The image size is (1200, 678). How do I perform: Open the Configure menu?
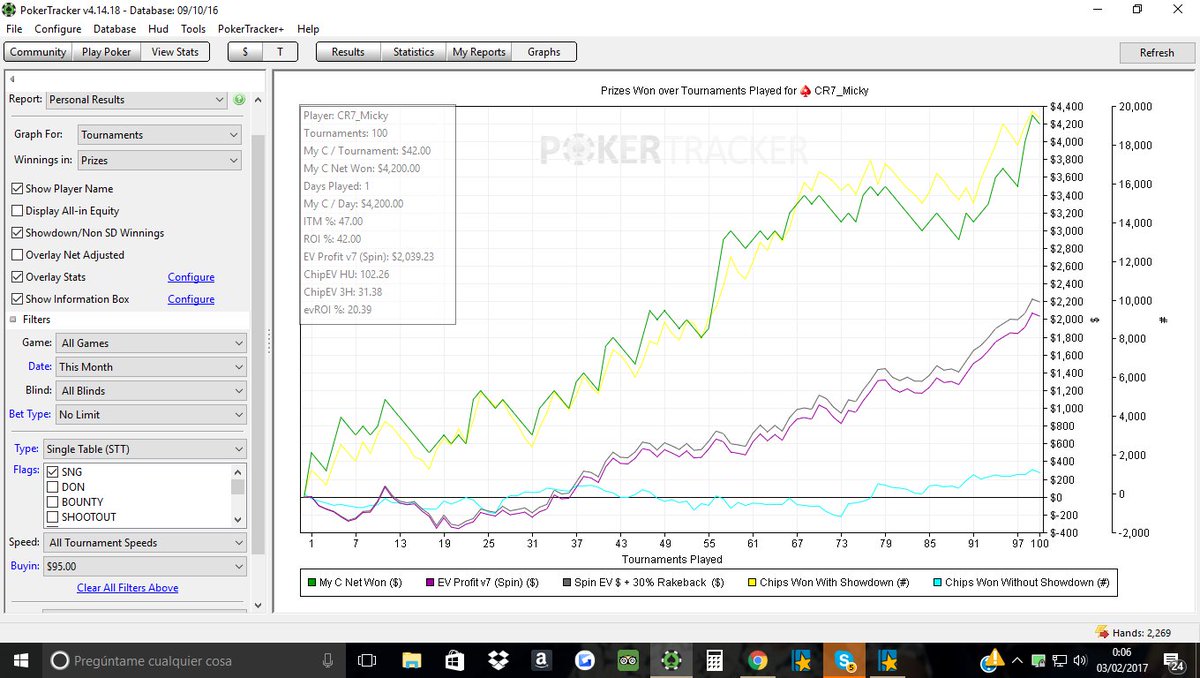(58, 29)
